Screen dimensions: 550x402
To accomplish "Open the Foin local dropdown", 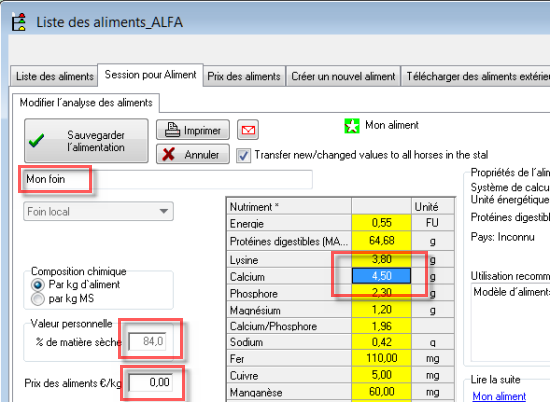I will tap(99, 211).
